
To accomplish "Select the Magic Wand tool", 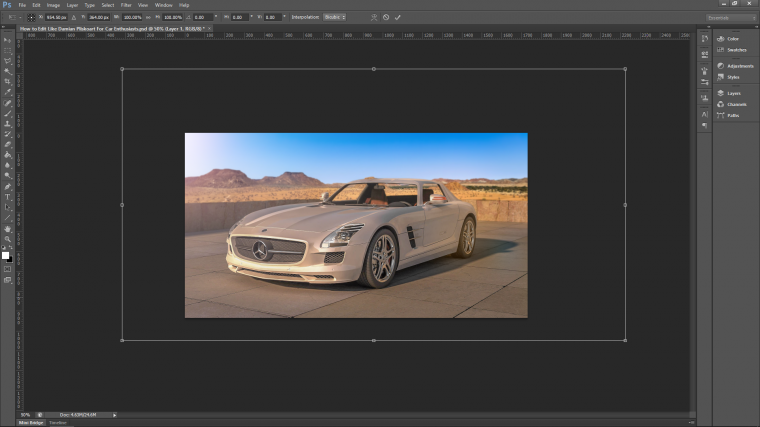I will pos(7,71).
